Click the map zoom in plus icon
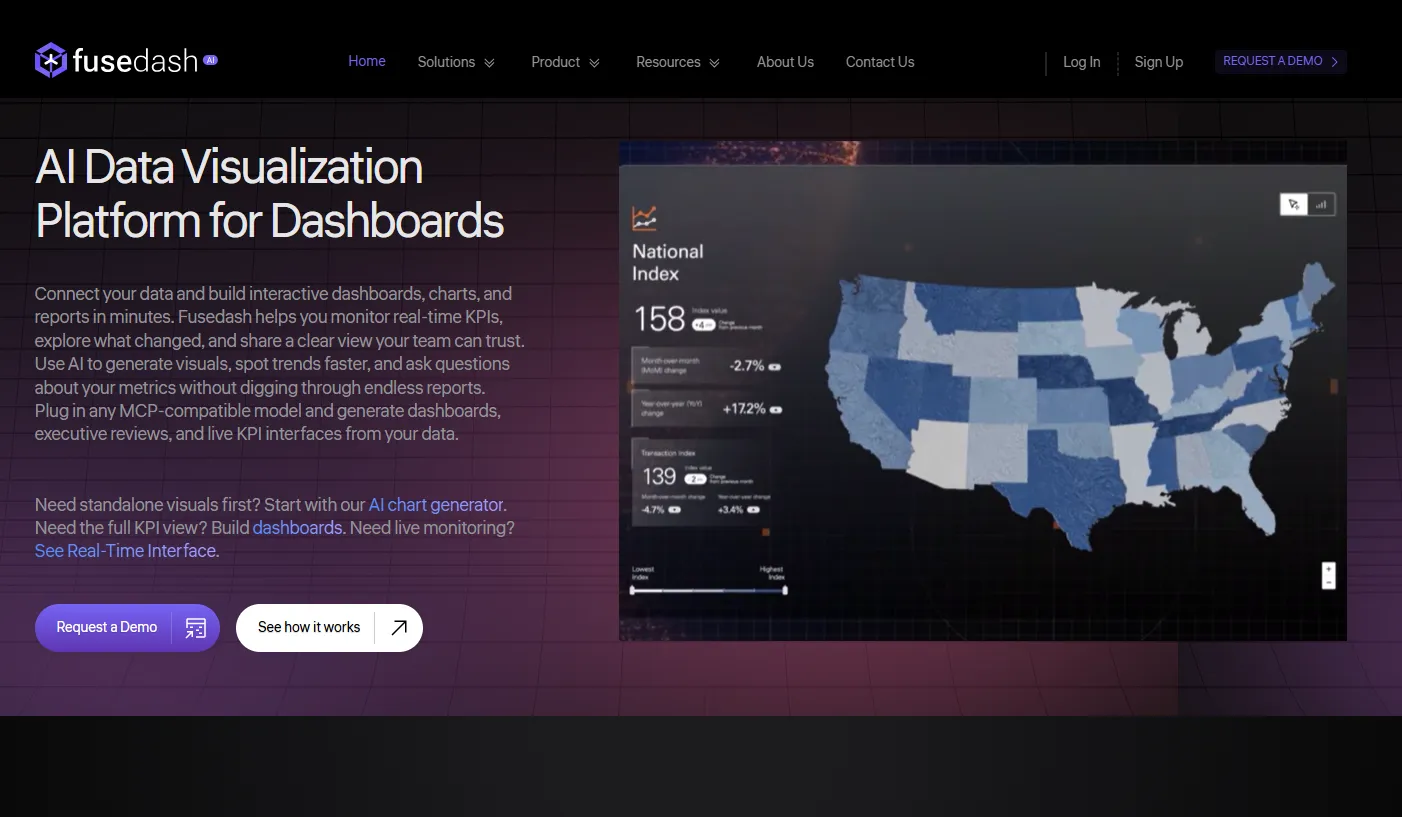 (1328, 569)
